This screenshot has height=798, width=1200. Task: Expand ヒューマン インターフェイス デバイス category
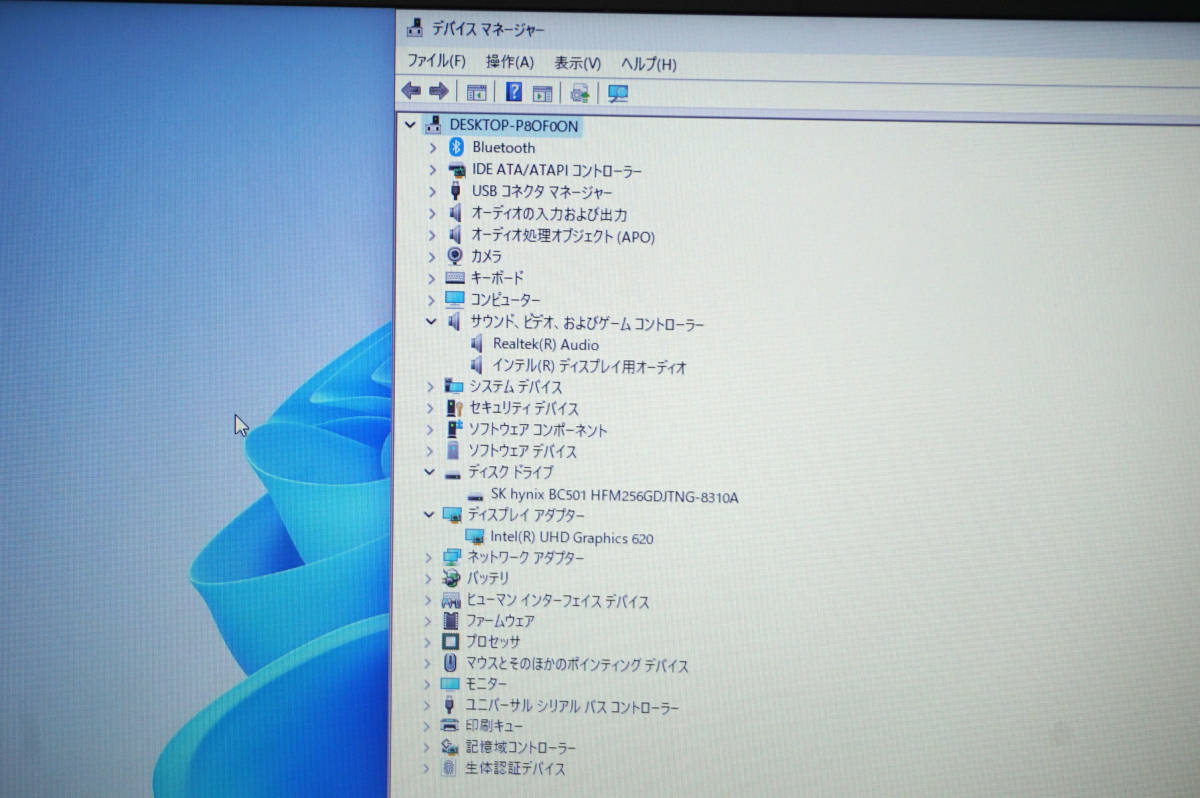click(429, 601)
